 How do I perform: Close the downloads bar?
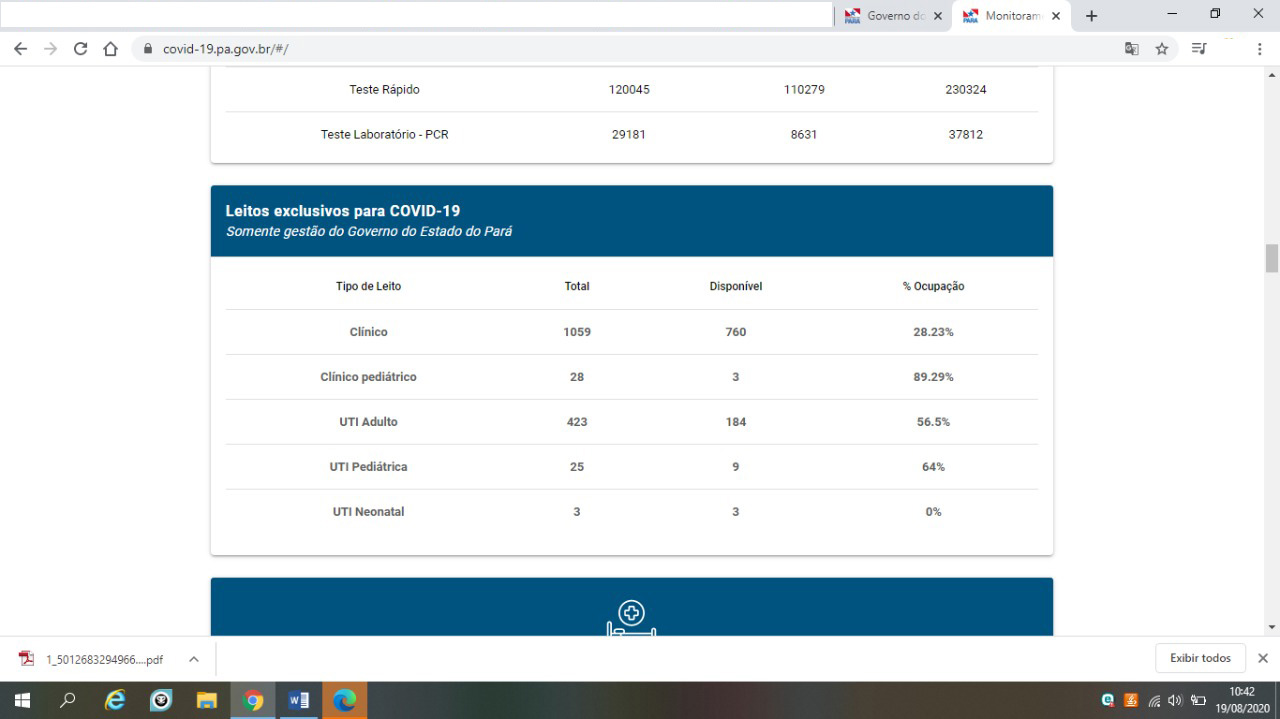pyautogui.click(x=1262, y=658)
